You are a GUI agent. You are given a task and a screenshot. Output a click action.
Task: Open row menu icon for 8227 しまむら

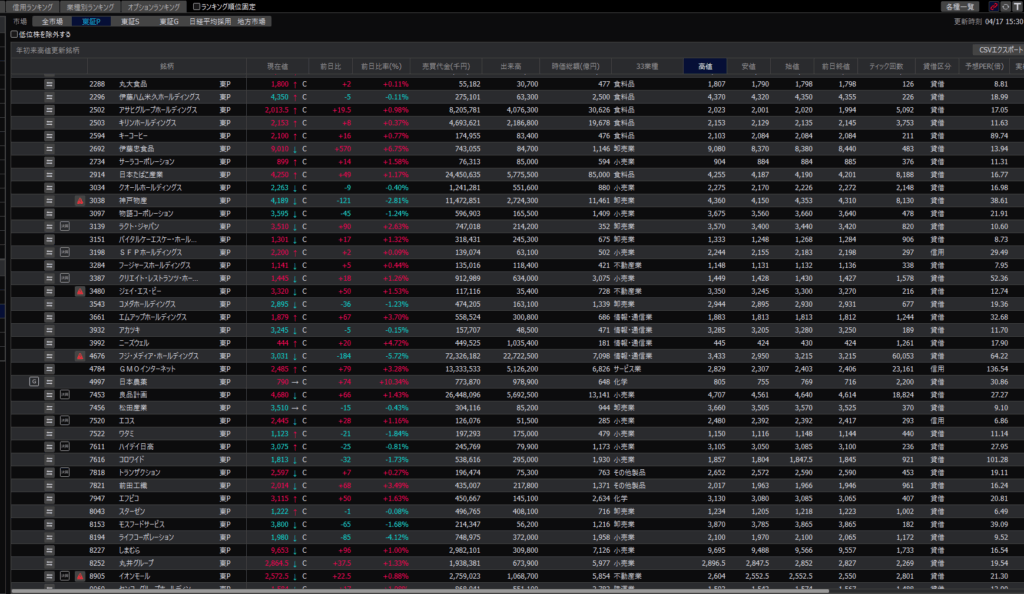tap(49, 550)
